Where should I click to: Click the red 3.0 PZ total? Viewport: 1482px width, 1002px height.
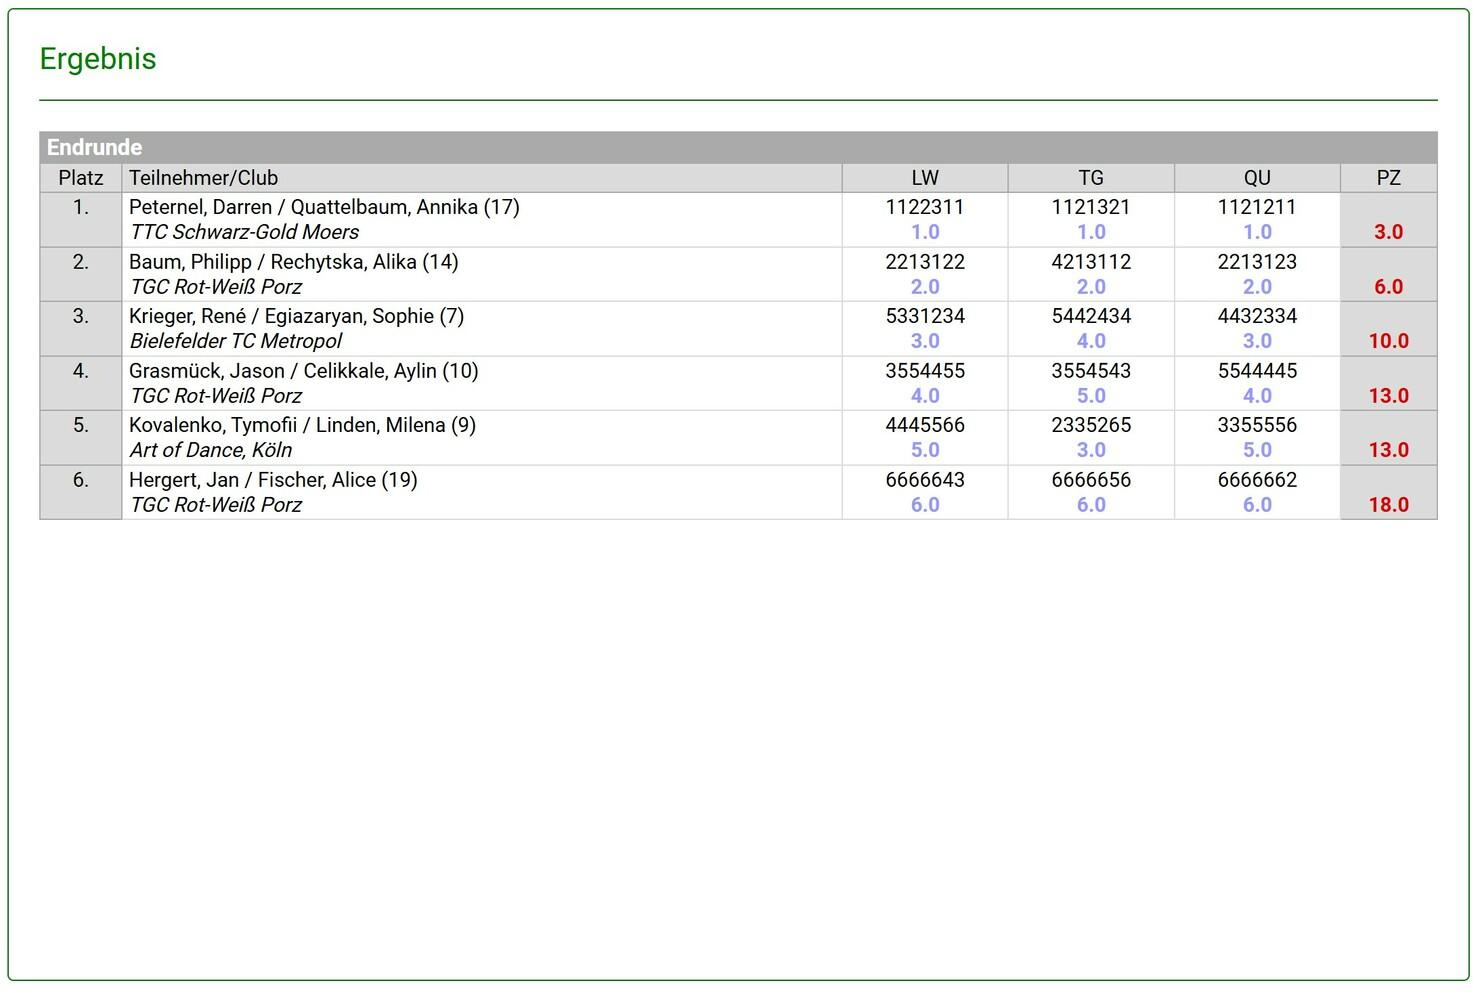1388,232
